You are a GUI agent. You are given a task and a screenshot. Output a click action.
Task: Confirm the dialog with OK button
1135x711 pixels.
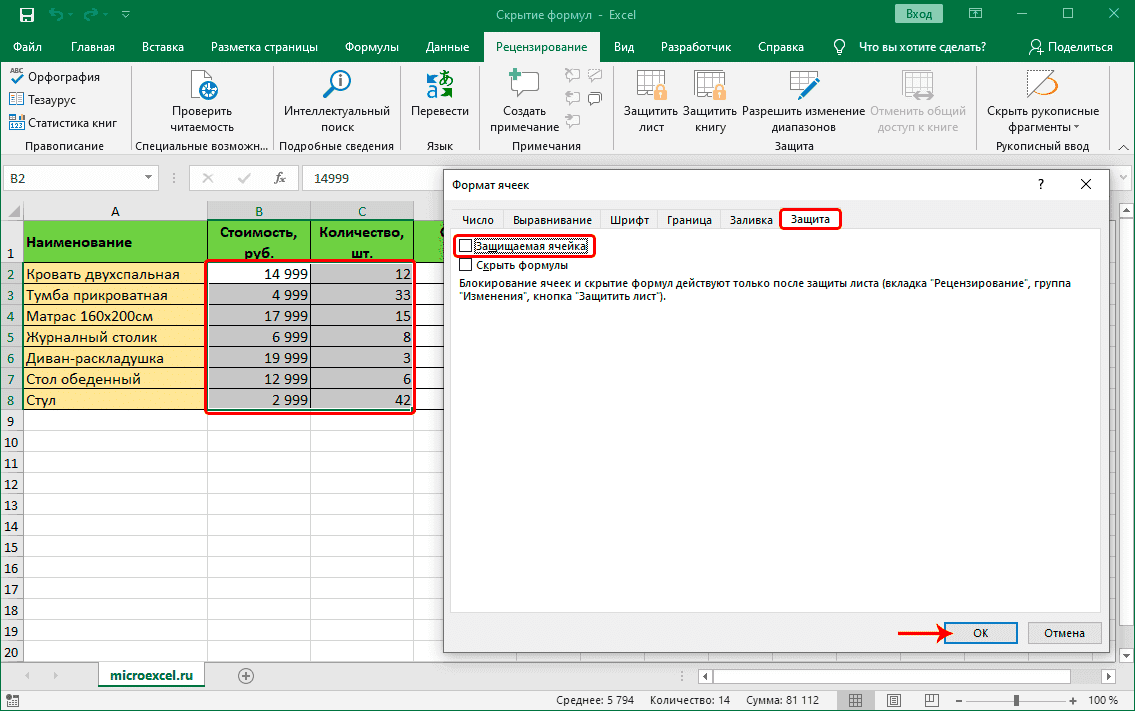point(980,633)
